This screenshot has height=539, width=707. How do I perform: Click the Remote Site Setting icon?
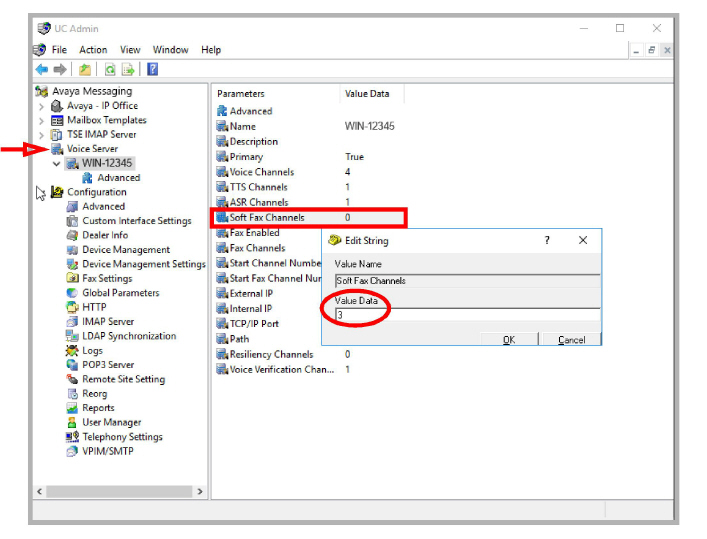tap(72, 379)
